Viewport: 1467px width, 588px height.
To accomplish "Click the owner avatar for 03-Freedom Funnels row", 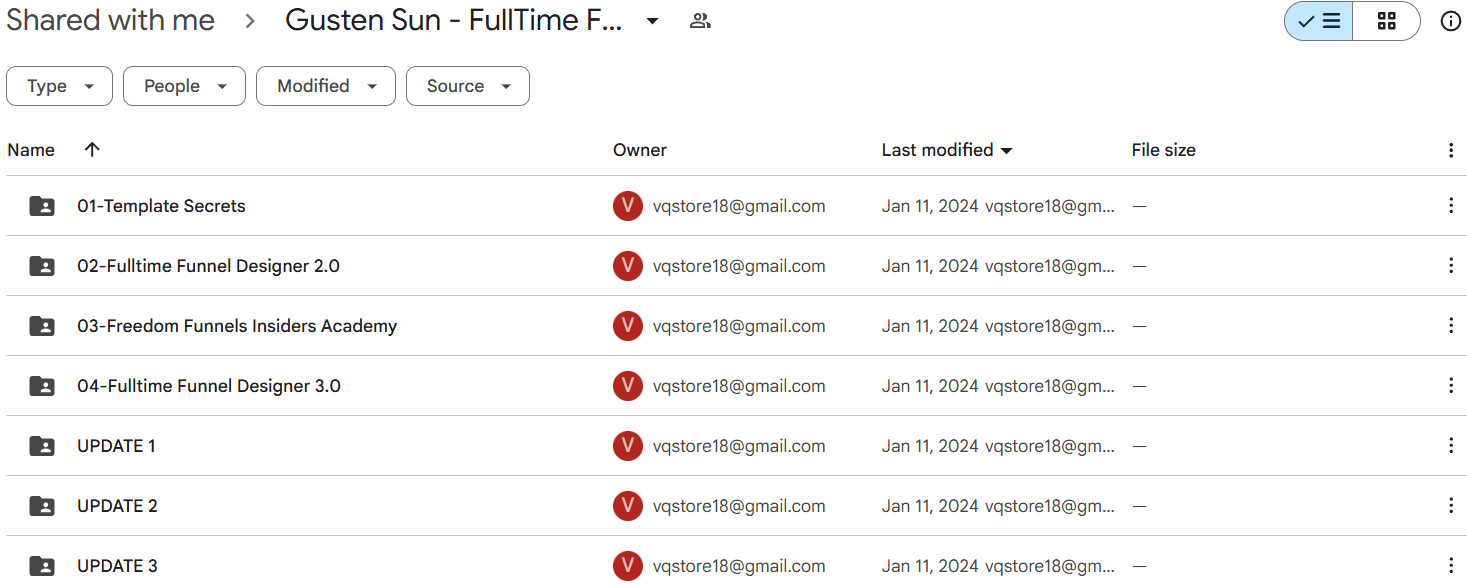I will [x=628, y=326].
